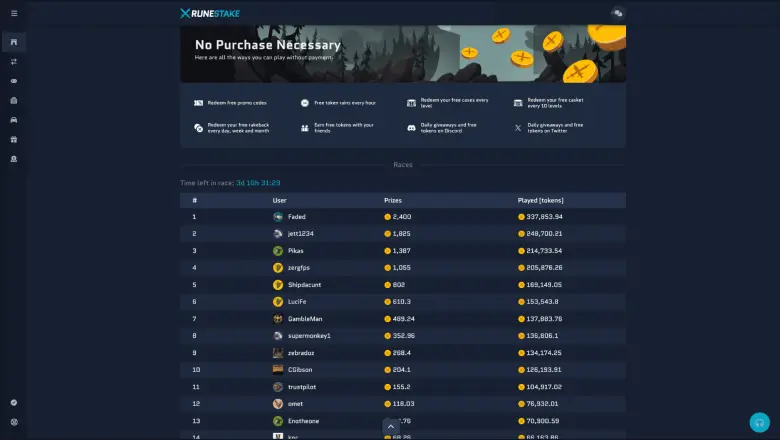Click the friends referral icon
This screenshot has width=780, height=440.
tap(305, 128)
